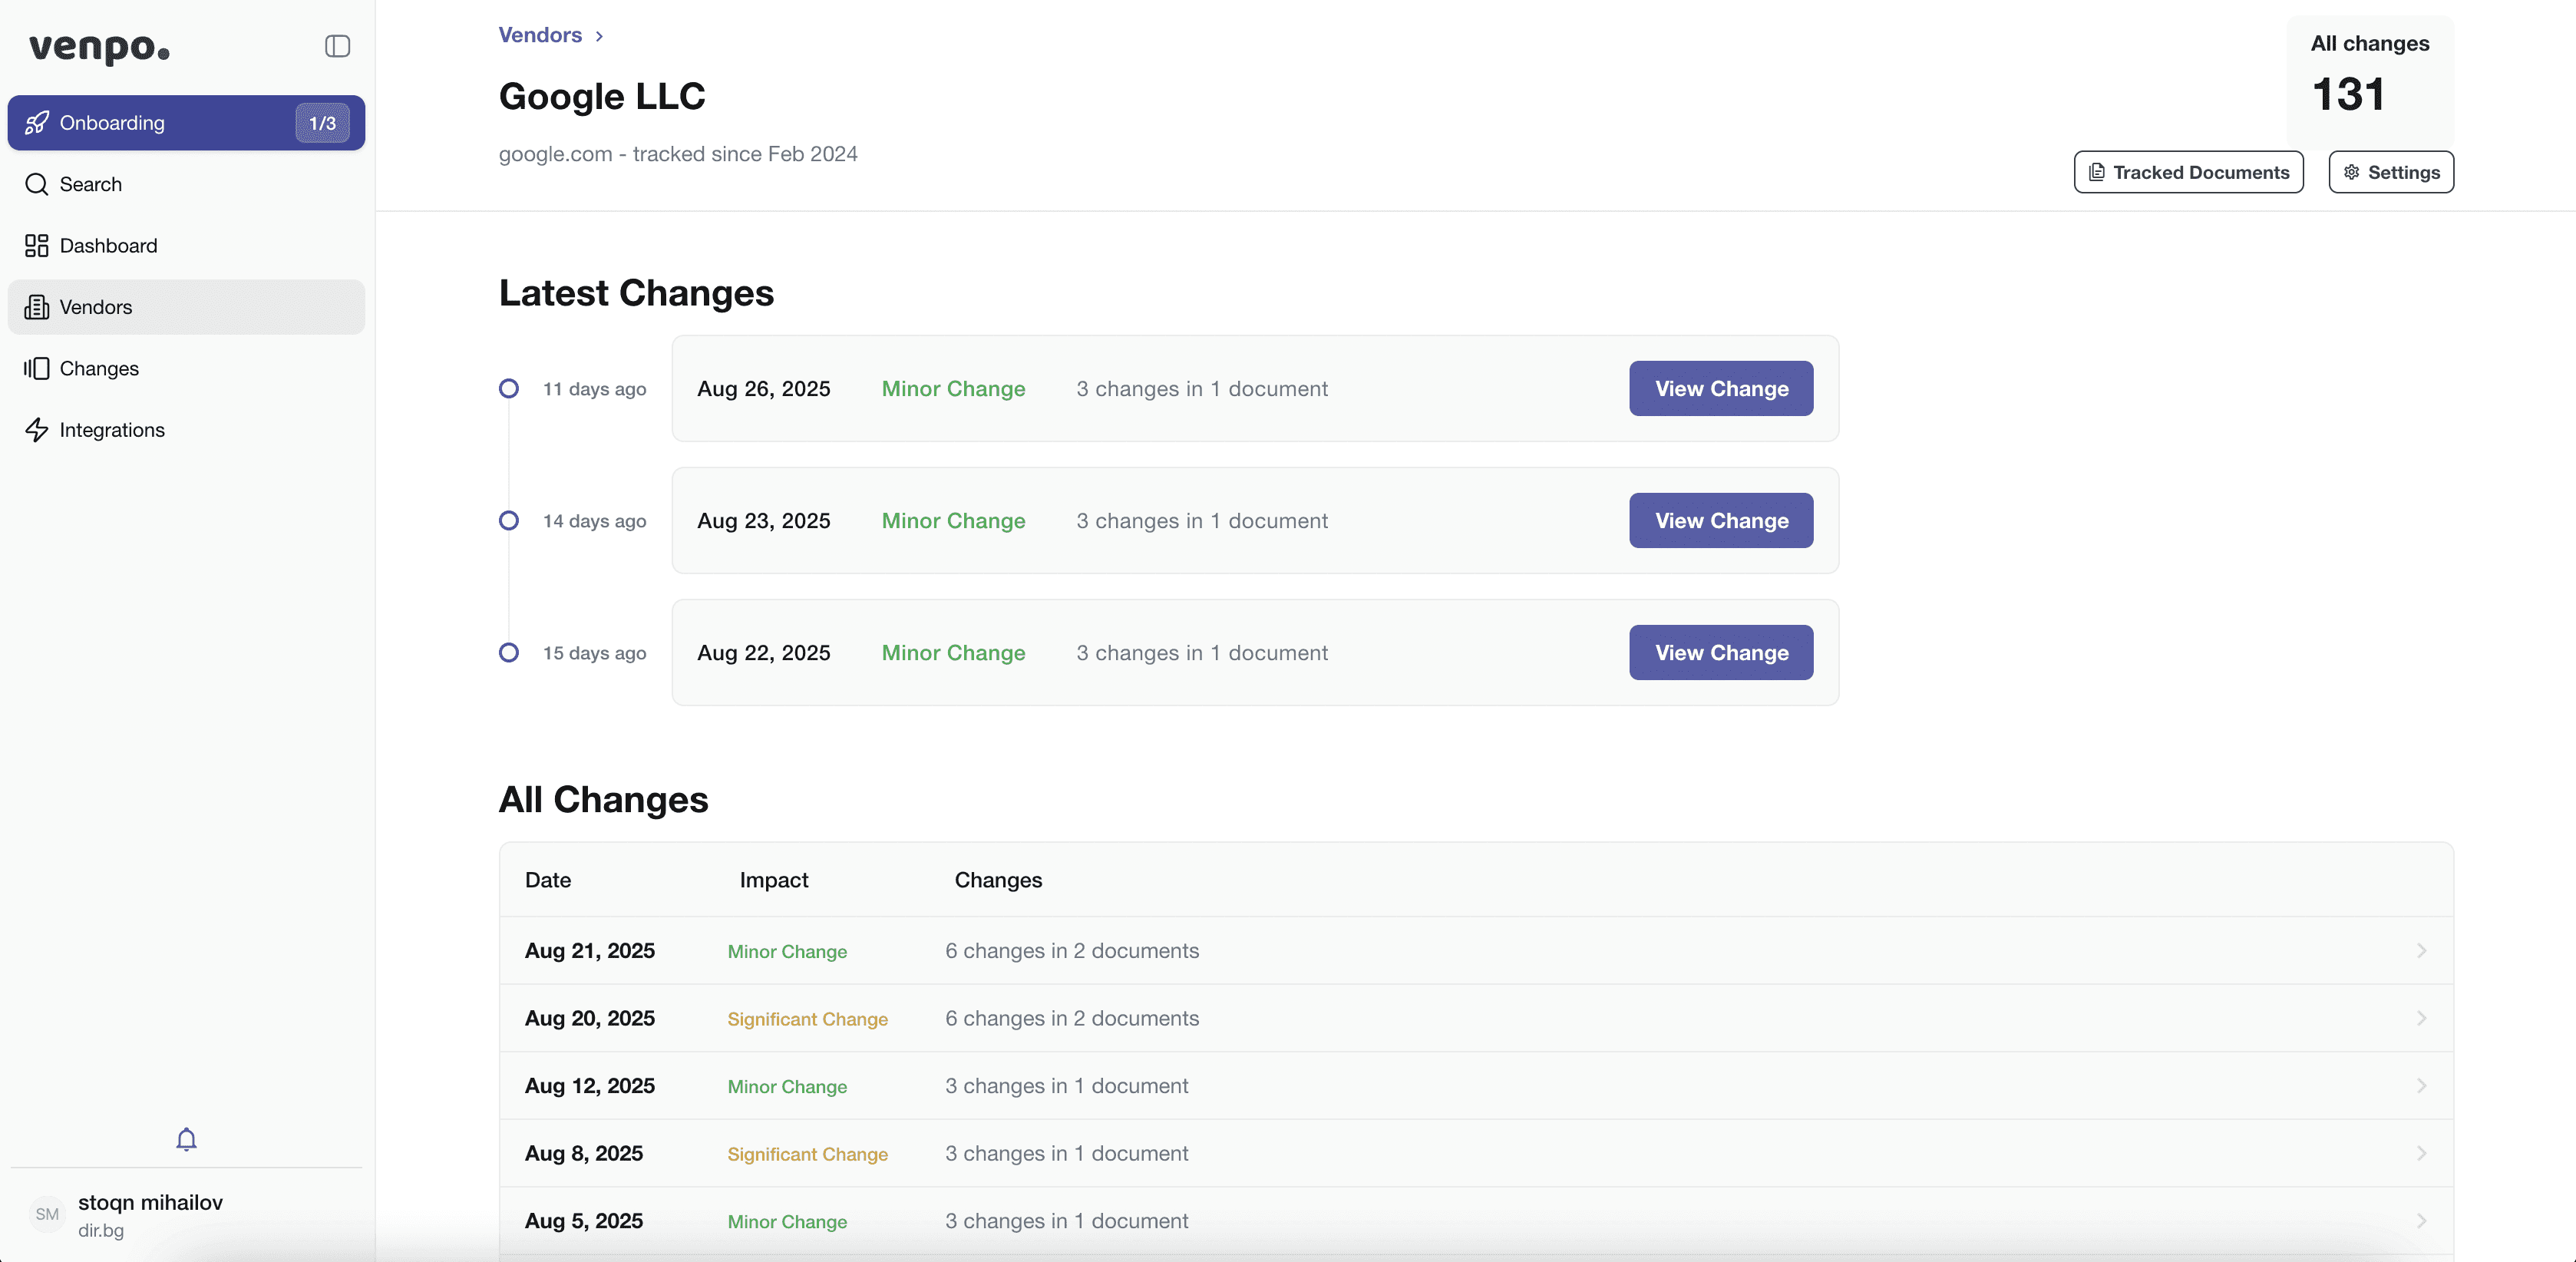Image resolution: width=2576 pixels, height=1262 pixels.
Task: Expand the Aug 8, 2025 change row
Action: pos(2422,1153)
